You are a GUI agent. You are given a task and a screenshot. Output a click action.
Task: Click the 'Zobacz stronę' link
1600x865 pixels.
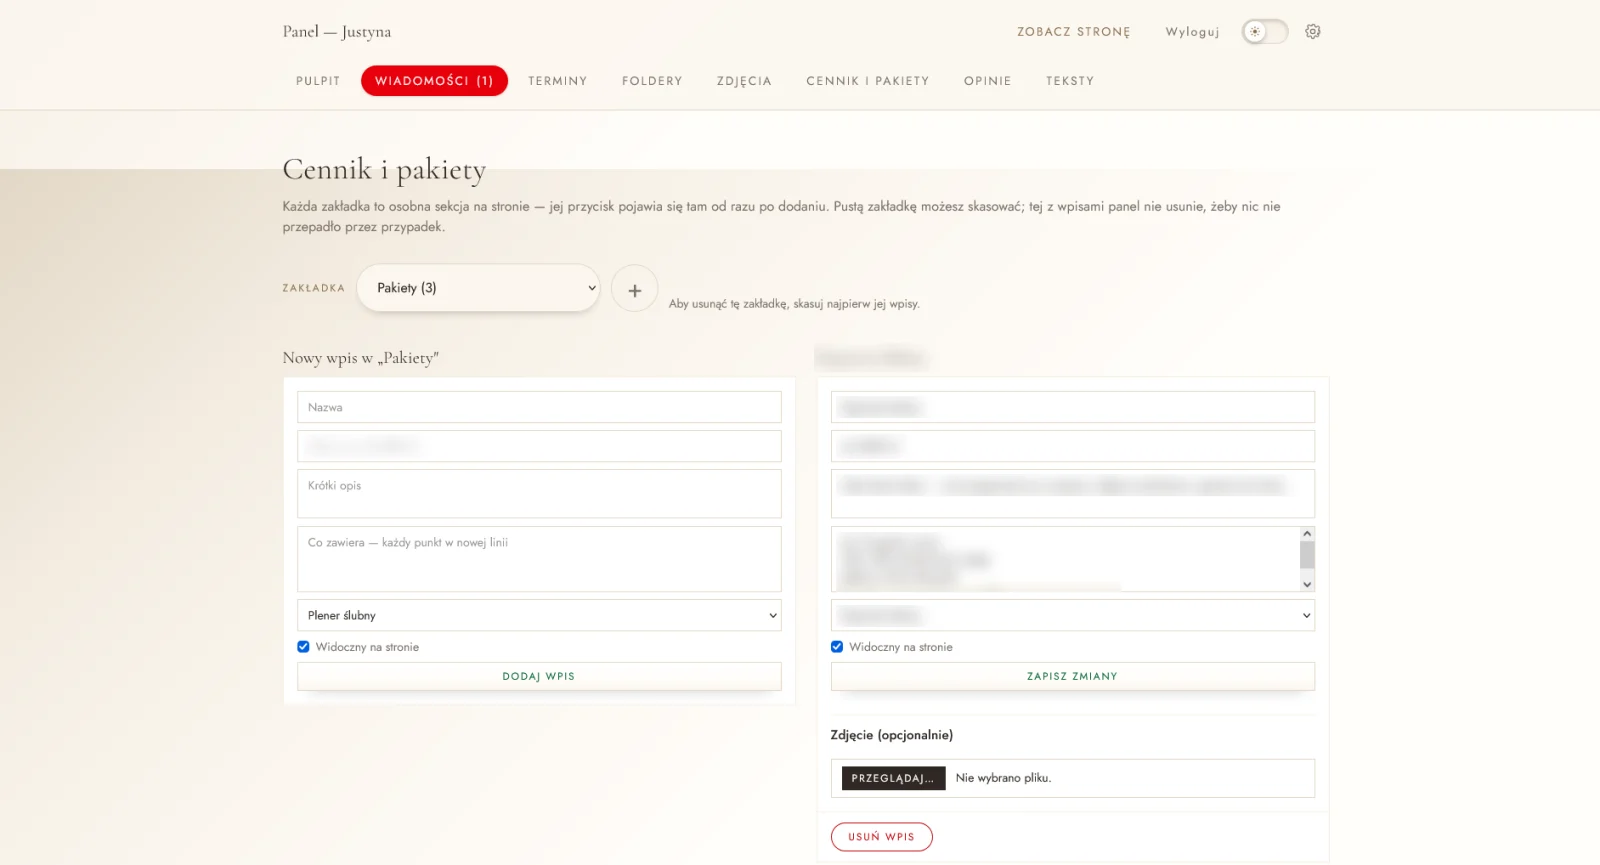pyautogui.click(x=1074, y=32)
